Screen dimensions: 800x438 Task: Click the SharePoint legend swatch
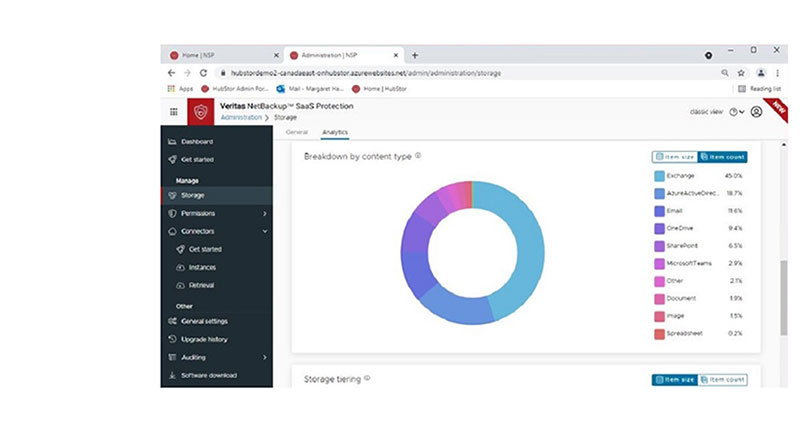[659, 246]
